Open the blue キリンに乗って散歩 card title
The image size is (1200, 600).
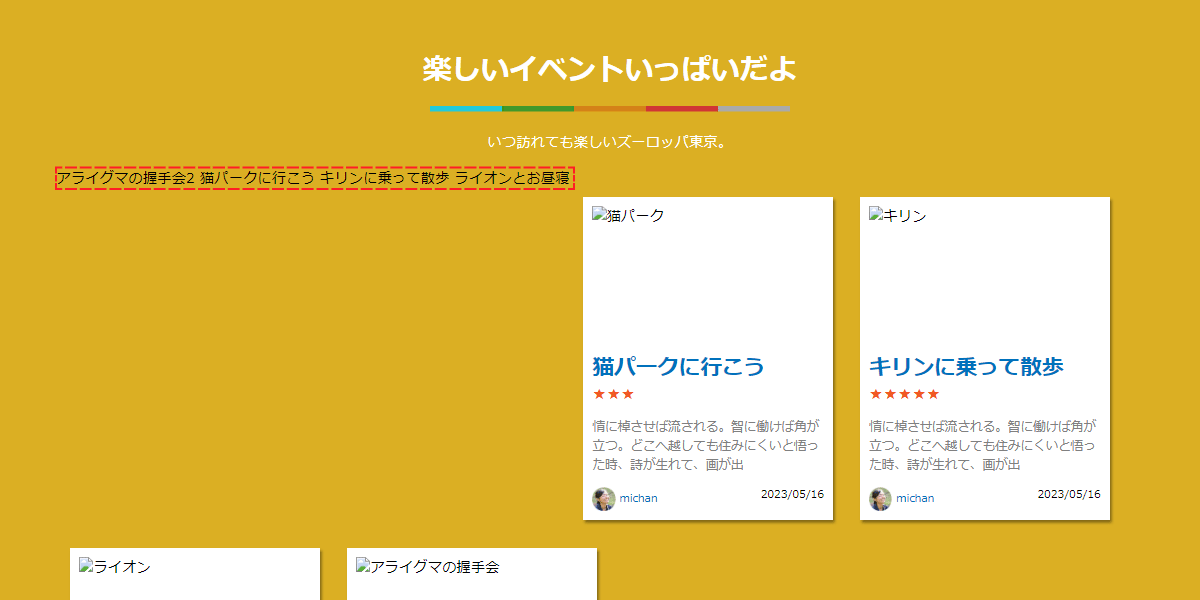click(x=966, y=366)
